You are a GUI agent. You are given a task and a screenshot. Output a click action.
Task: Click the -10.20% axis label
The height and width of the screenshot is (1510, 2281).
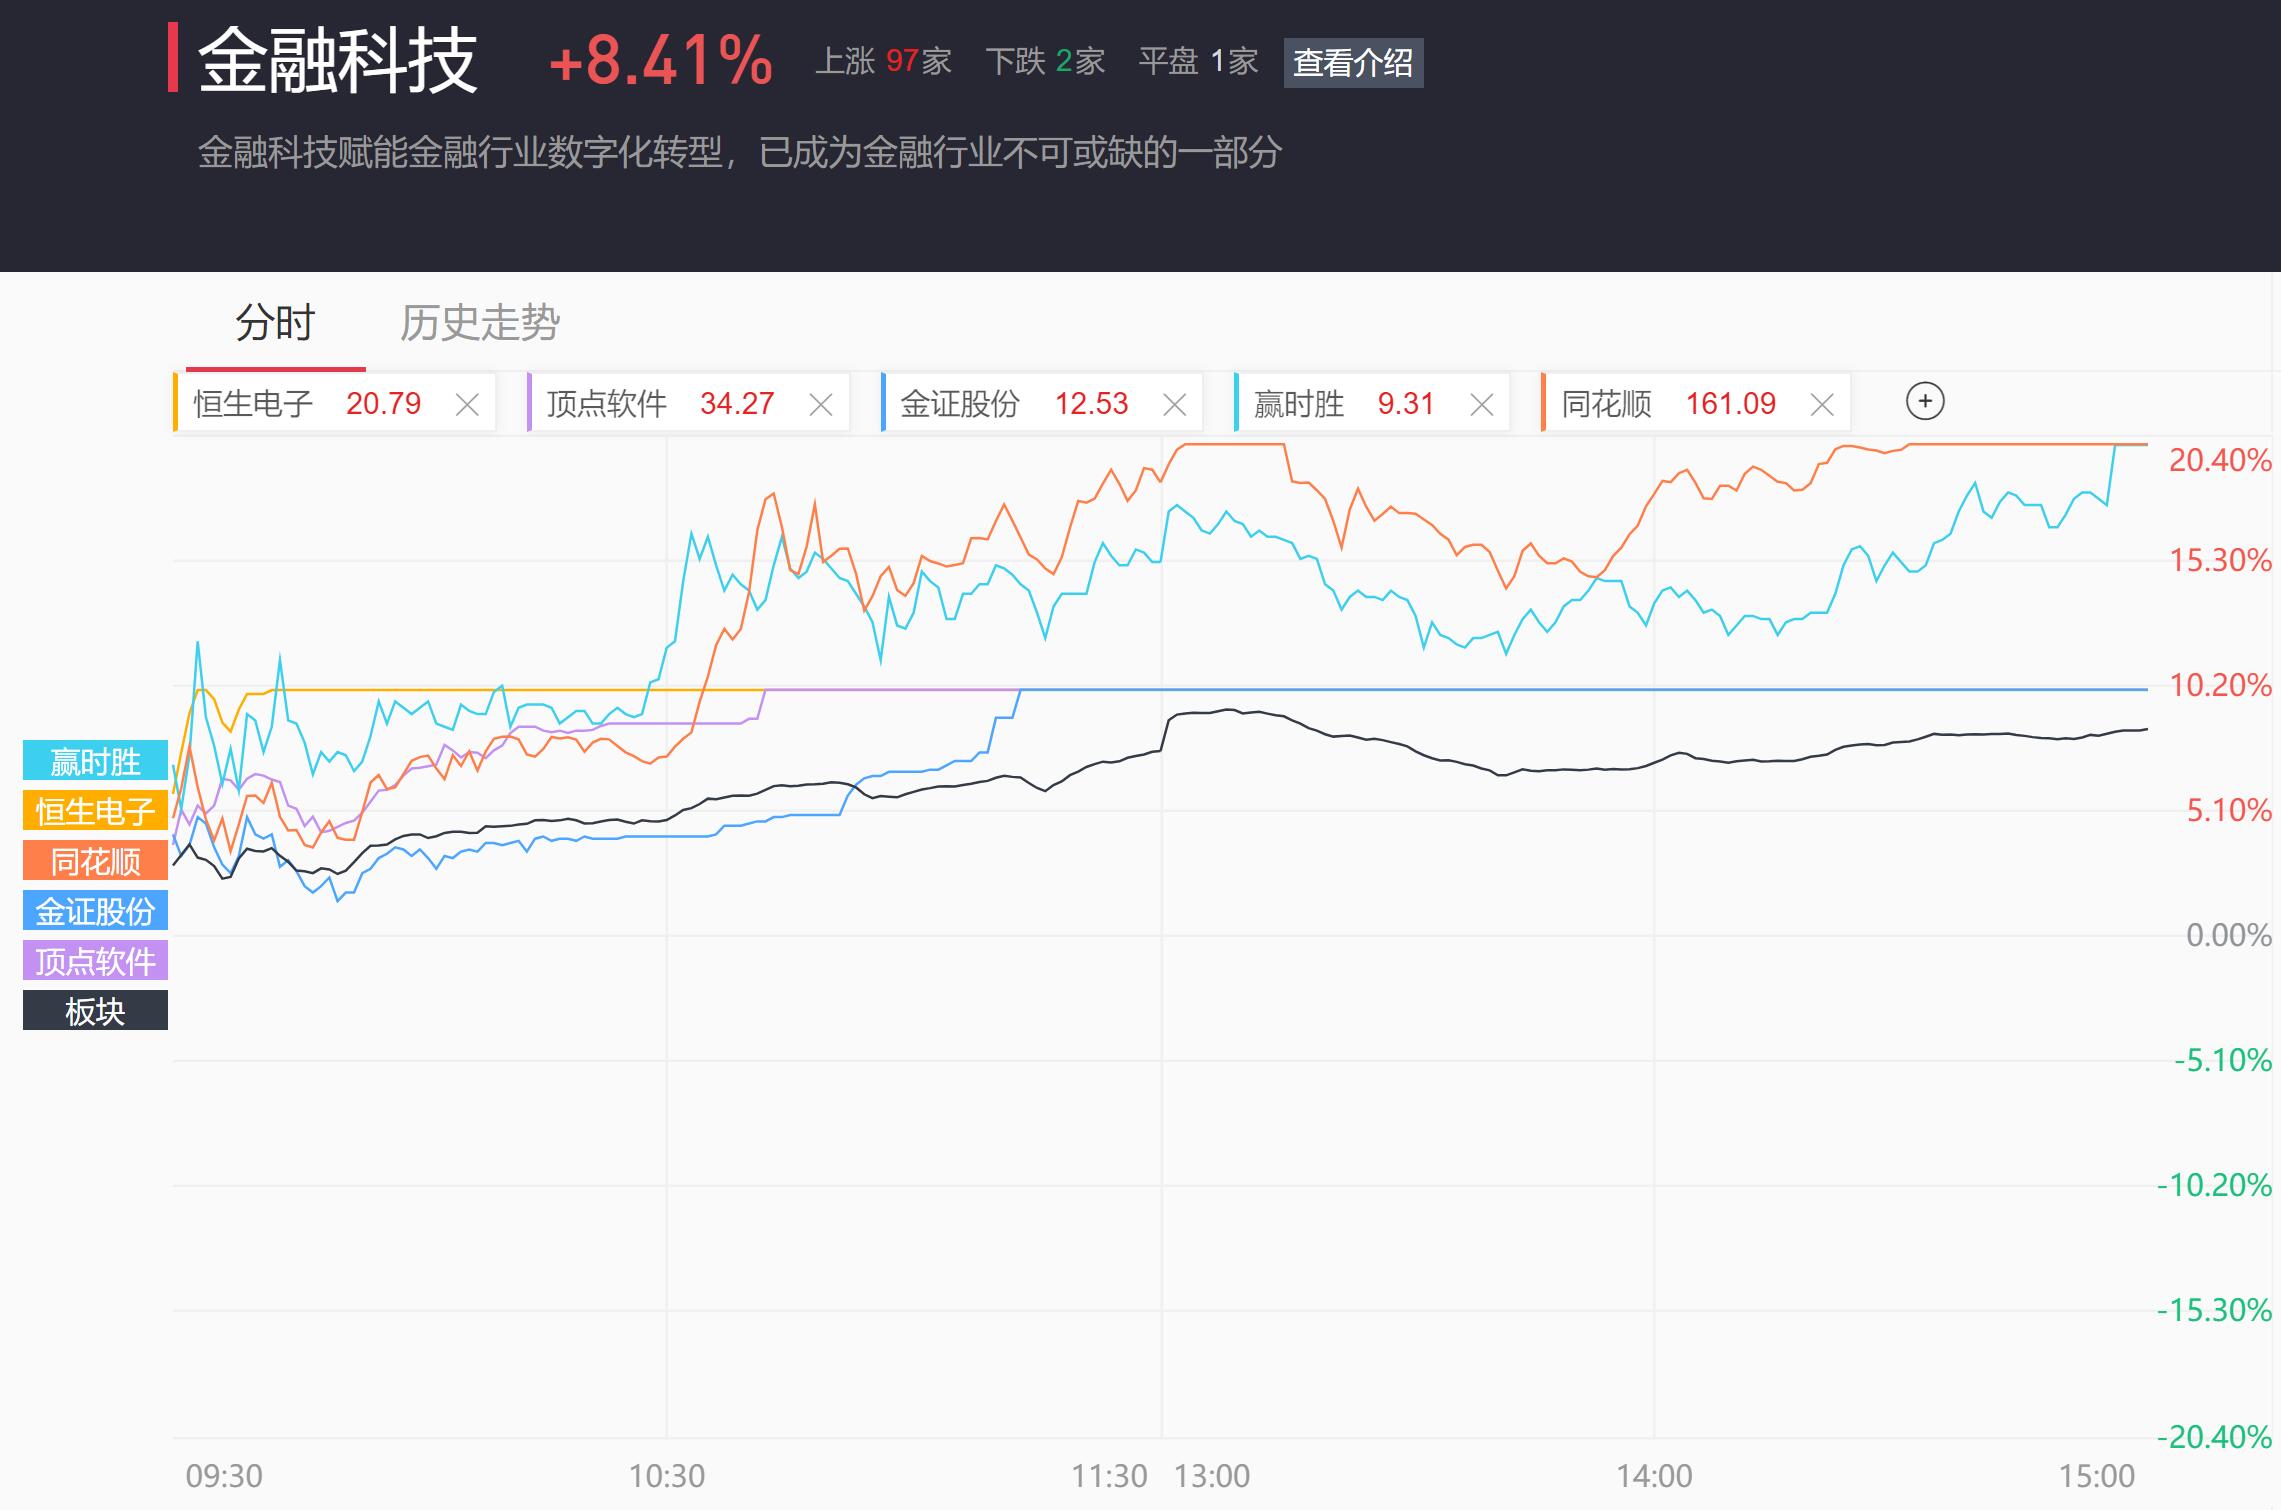2215,1185
